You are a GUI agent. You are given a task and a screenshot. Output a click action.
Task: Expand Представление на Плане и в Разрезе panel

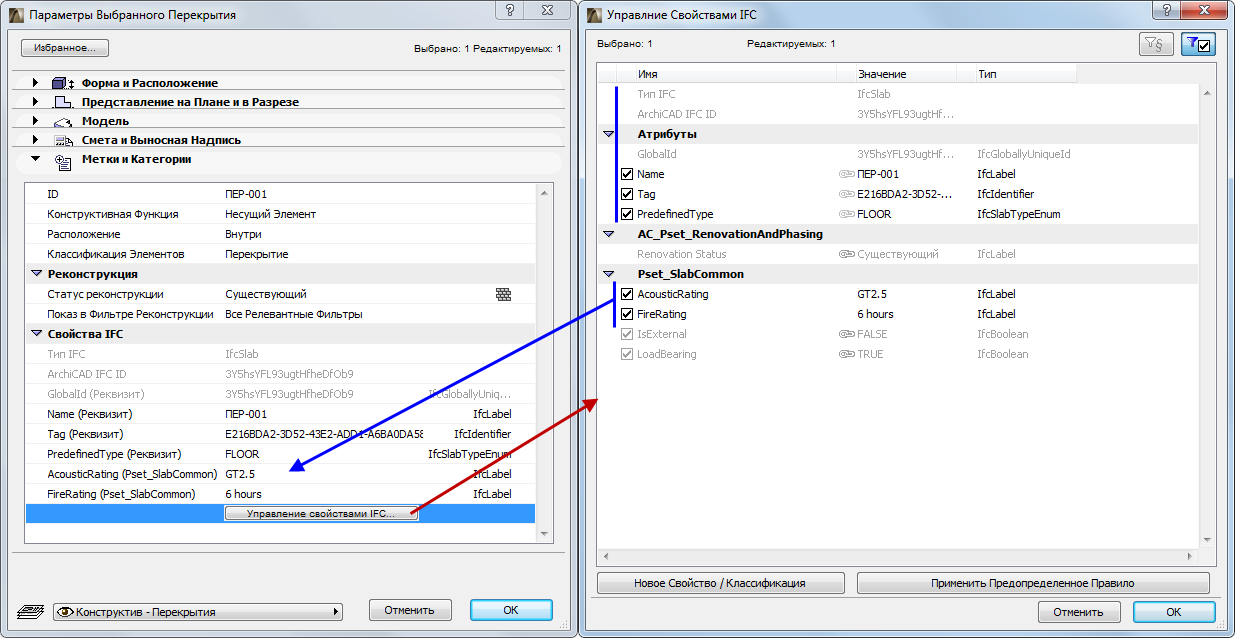click(x=35, y=102)
